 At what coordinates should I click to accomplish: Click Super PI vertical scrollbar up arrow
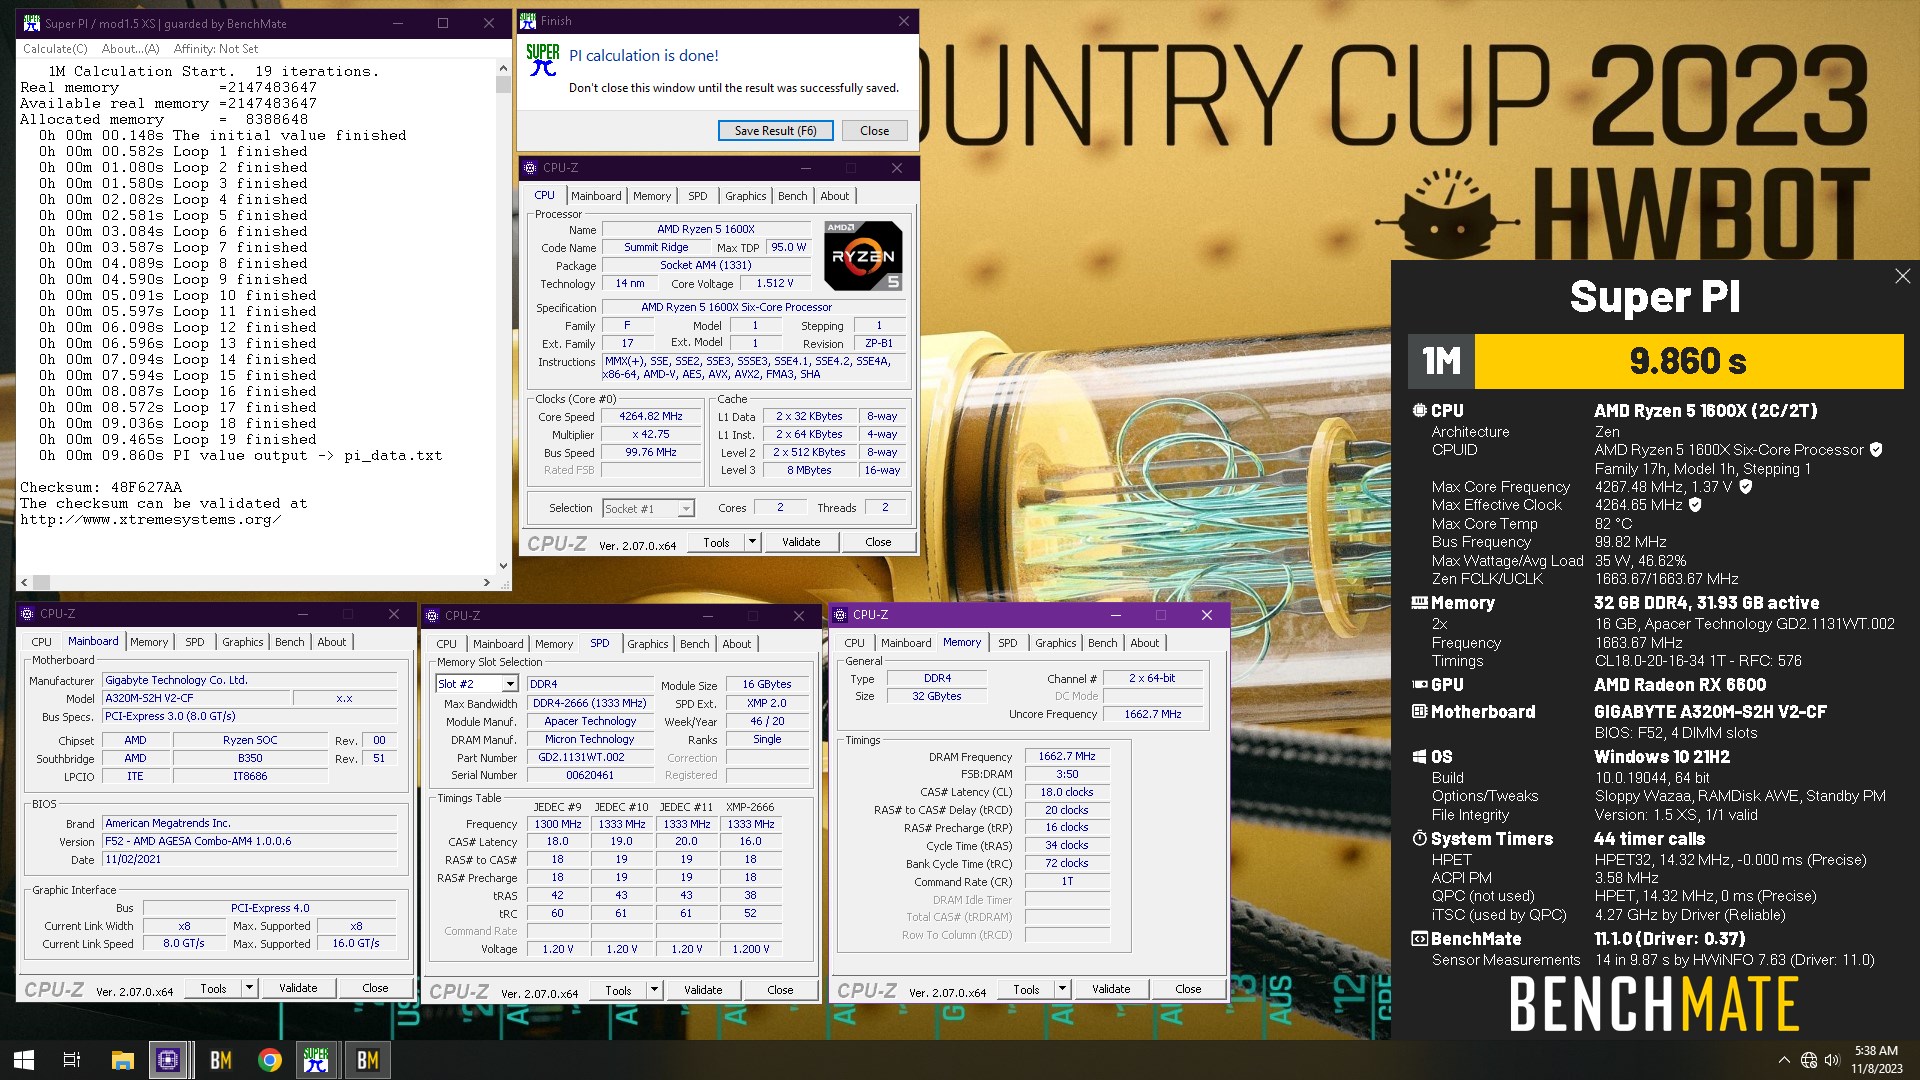coord(503,68)
